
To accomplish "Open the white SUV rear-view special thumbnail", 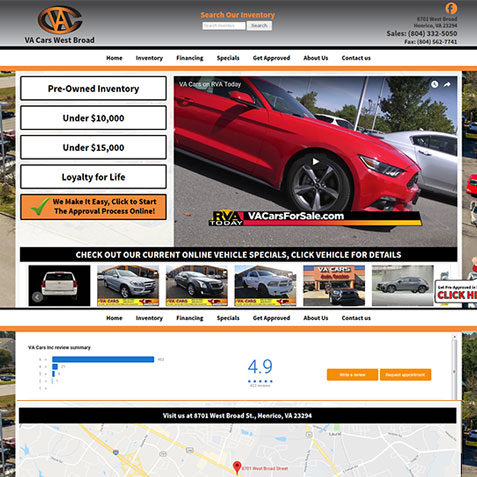I will 59,286.
